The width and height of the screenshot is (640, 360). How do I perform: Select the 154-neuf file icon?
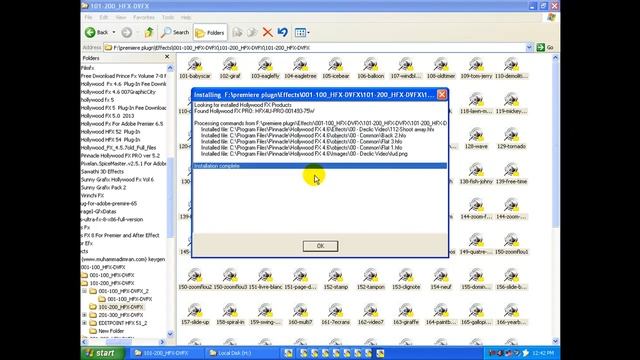point(441,279)
